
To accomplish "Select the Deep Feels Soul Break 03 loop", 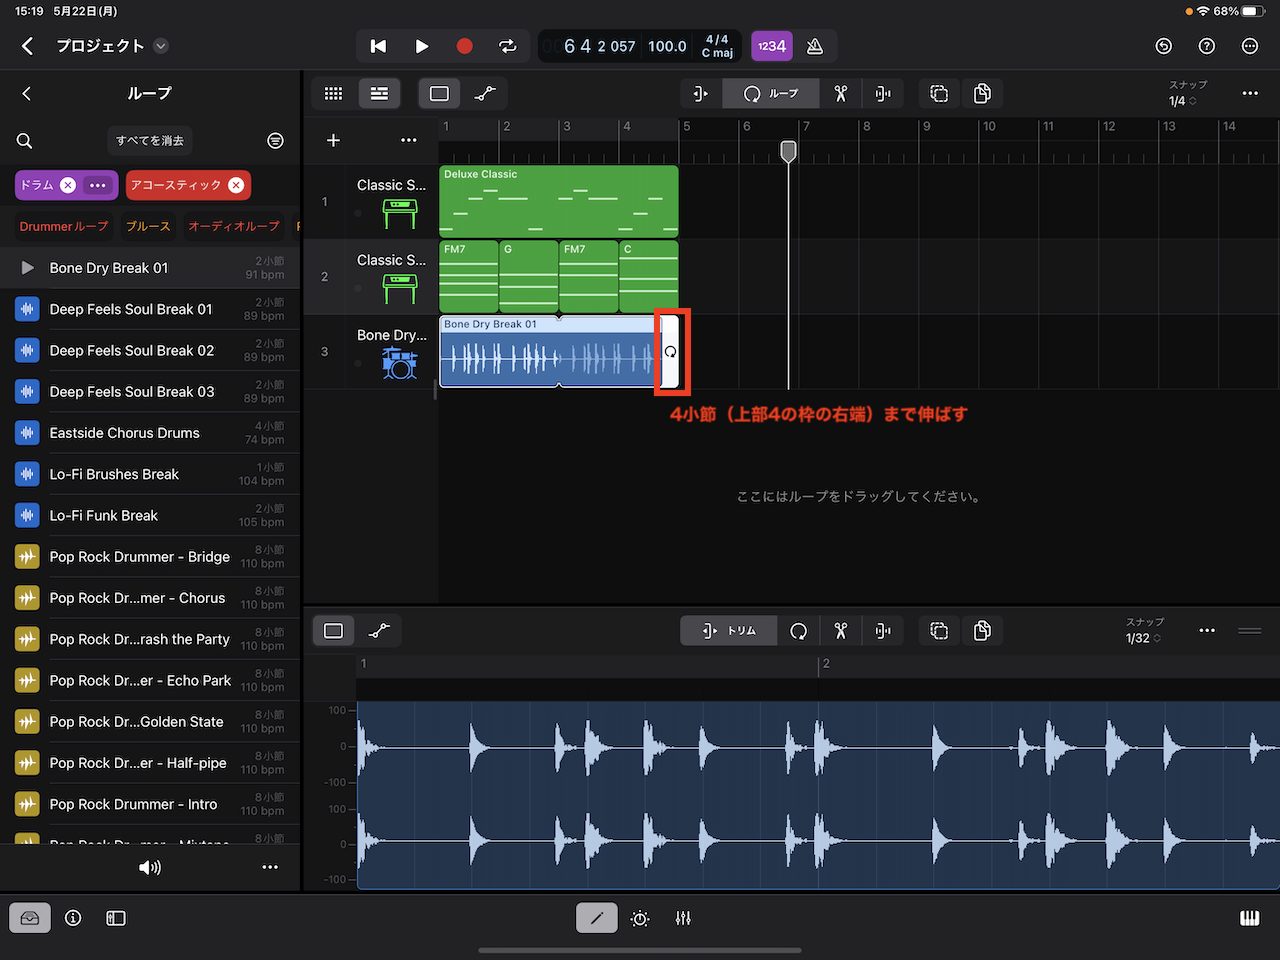I will [150, 392].
